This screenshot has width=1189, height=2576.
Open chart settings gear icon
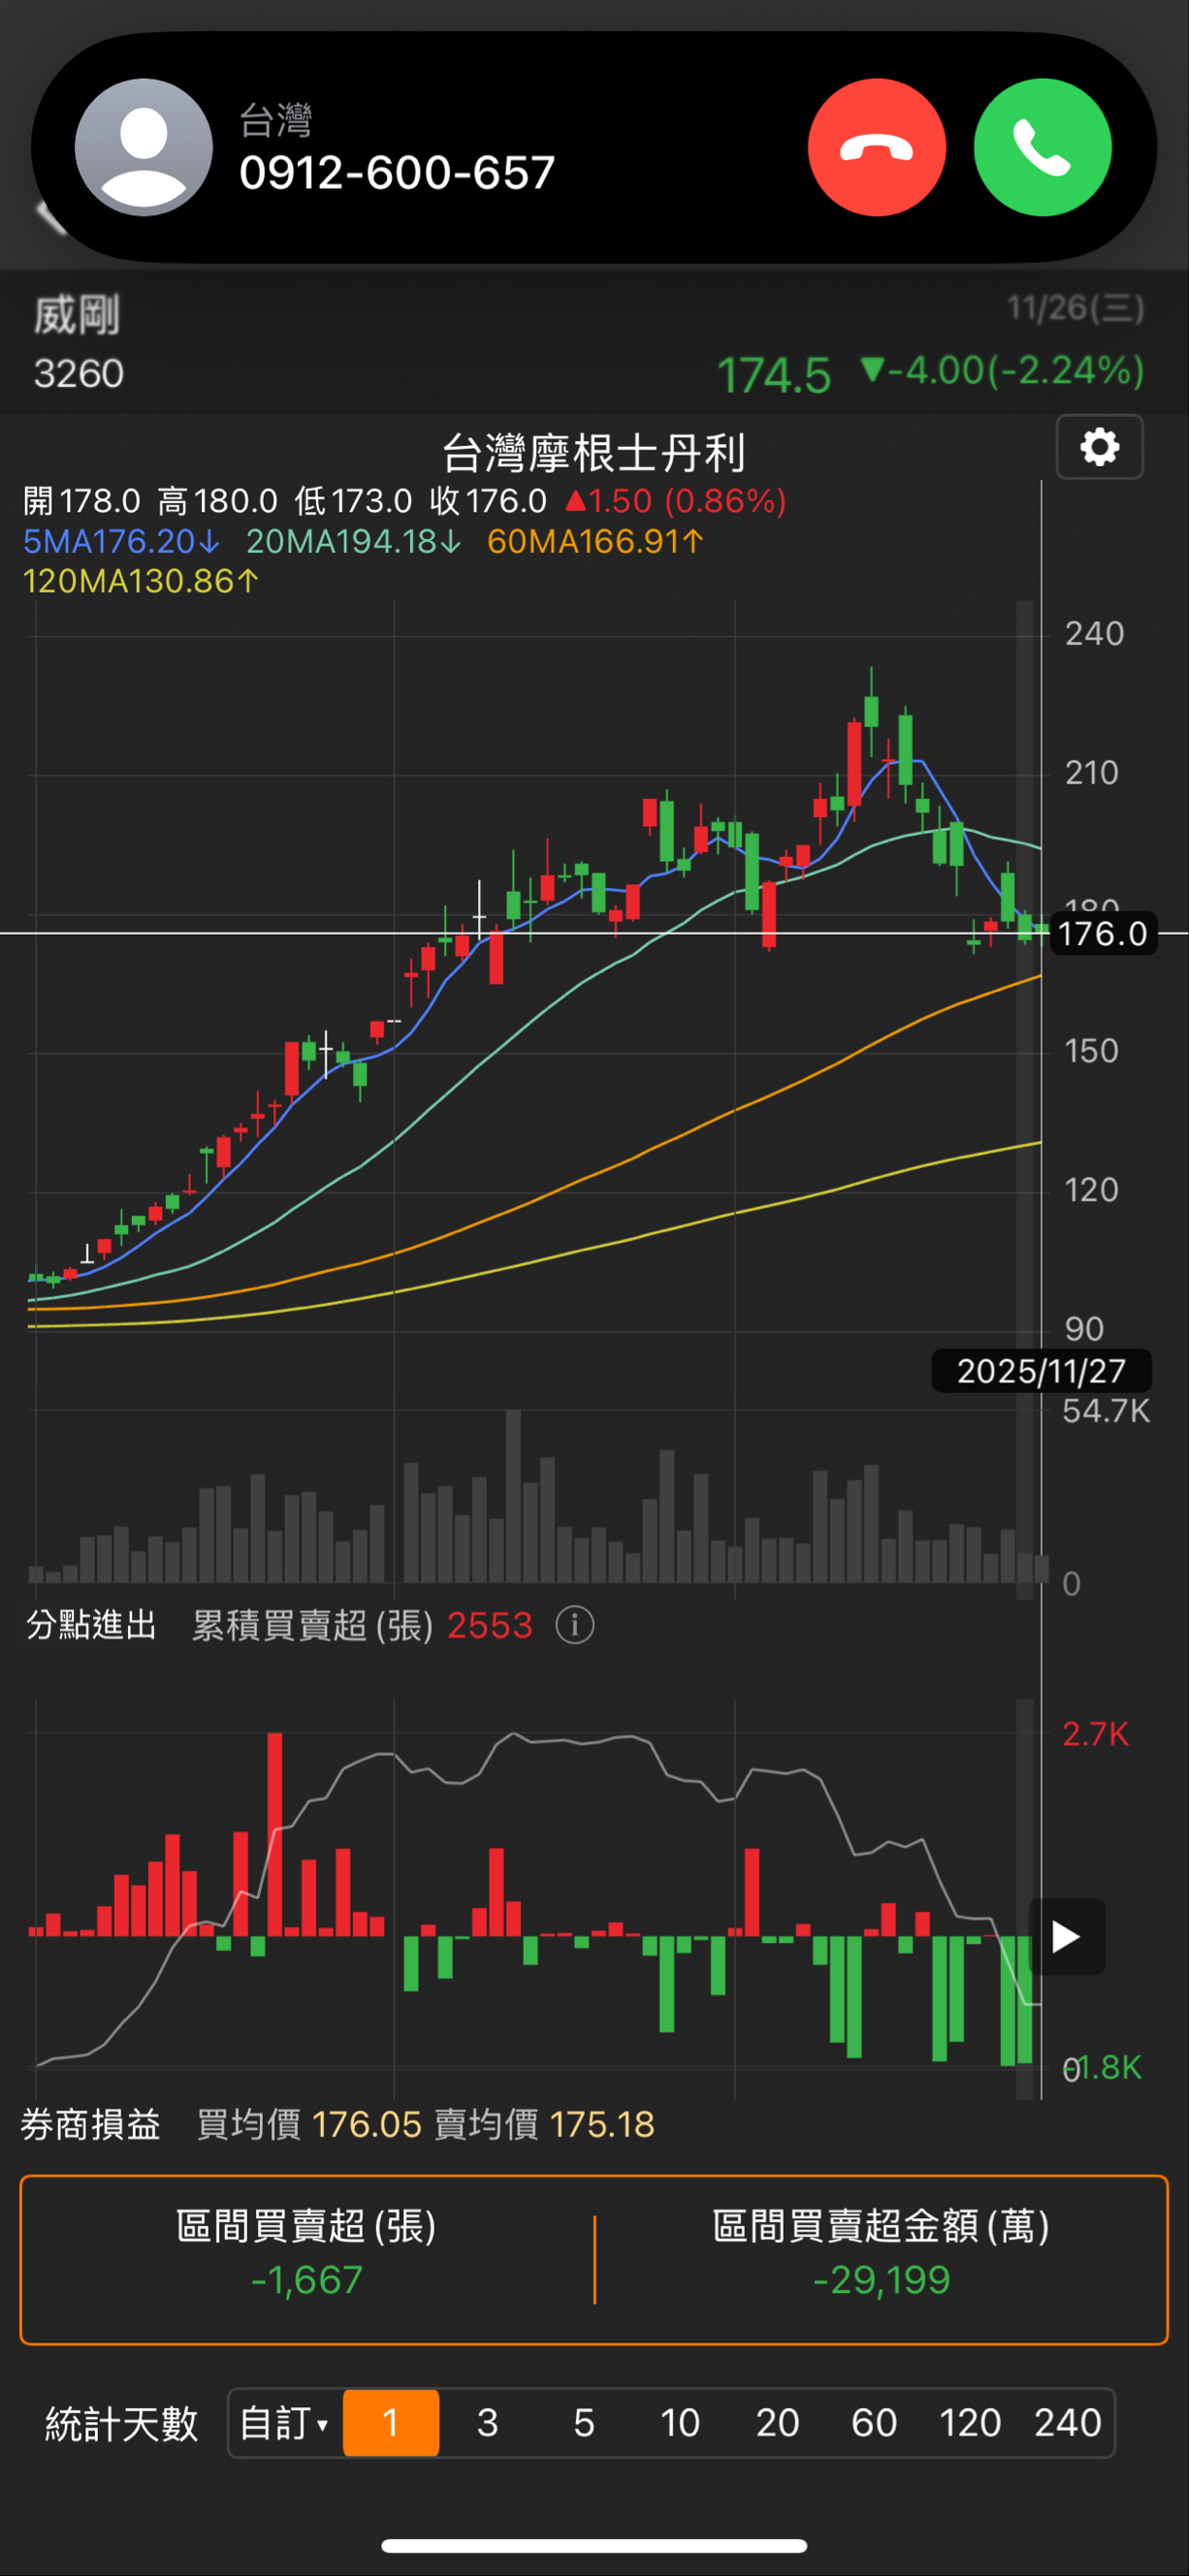(x=1100, y=447)
